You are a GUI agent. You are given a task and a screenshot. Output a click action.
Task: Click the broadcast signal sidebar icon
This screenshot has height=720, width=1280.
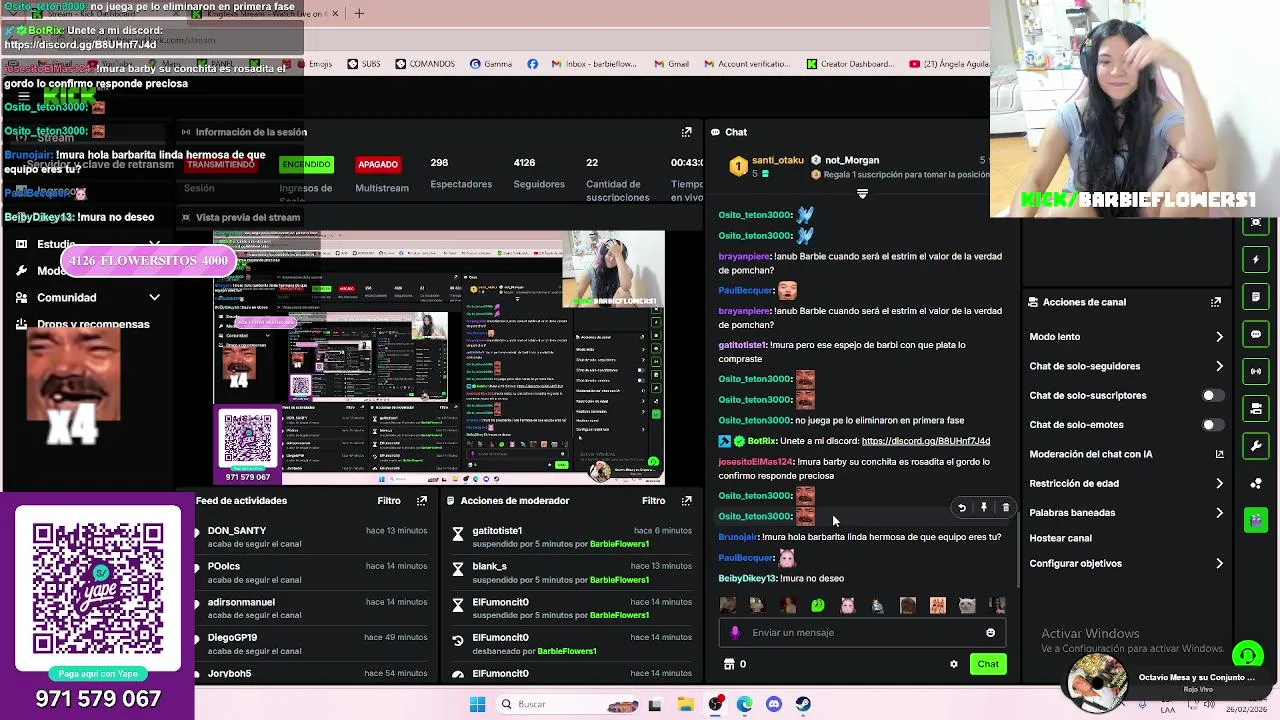(1256, 371)
